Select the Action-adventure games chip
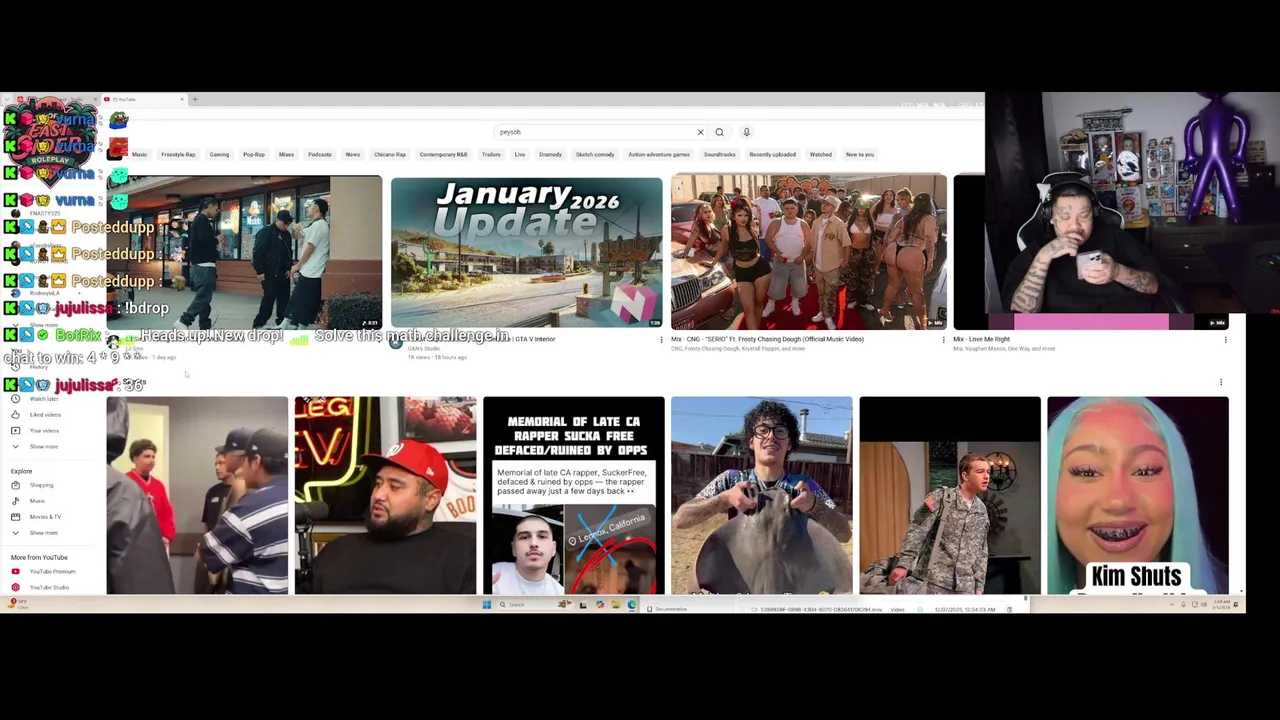 coord(659,155)
